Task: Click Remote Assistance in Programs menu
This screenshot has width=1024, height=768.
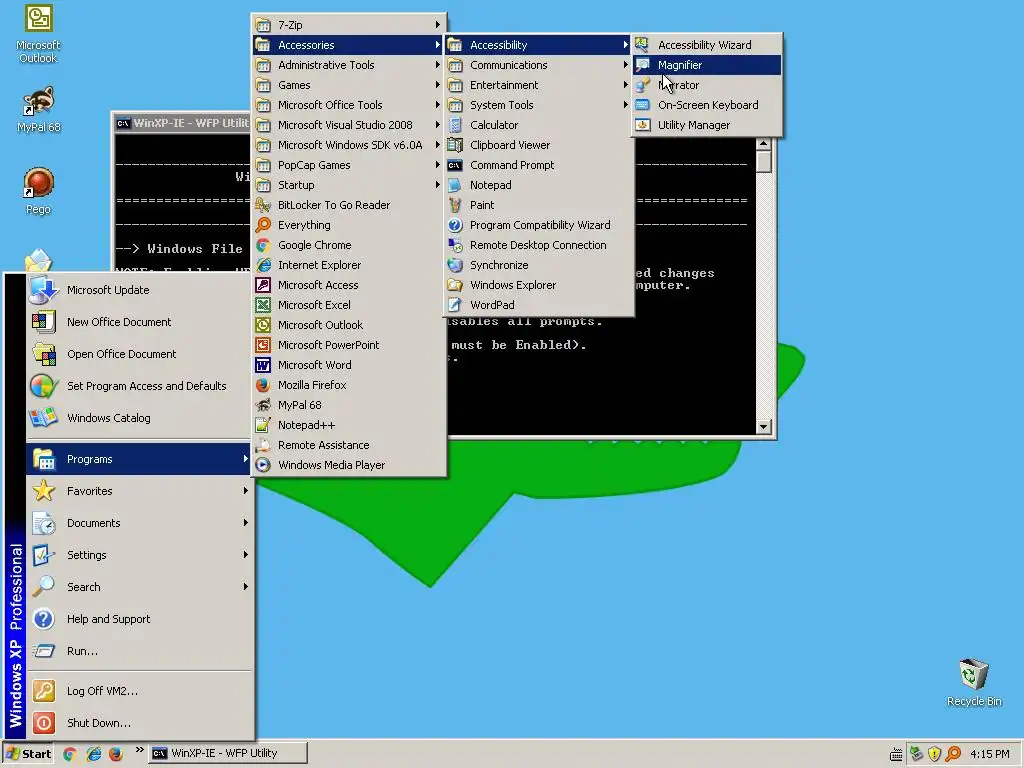Action: pos(349,445)
